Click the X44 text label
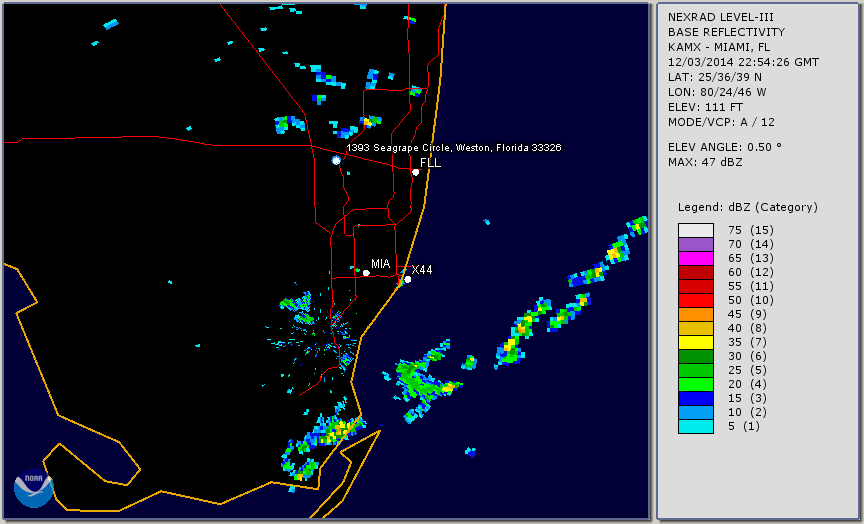864x524 pixels. click(422, 269)
